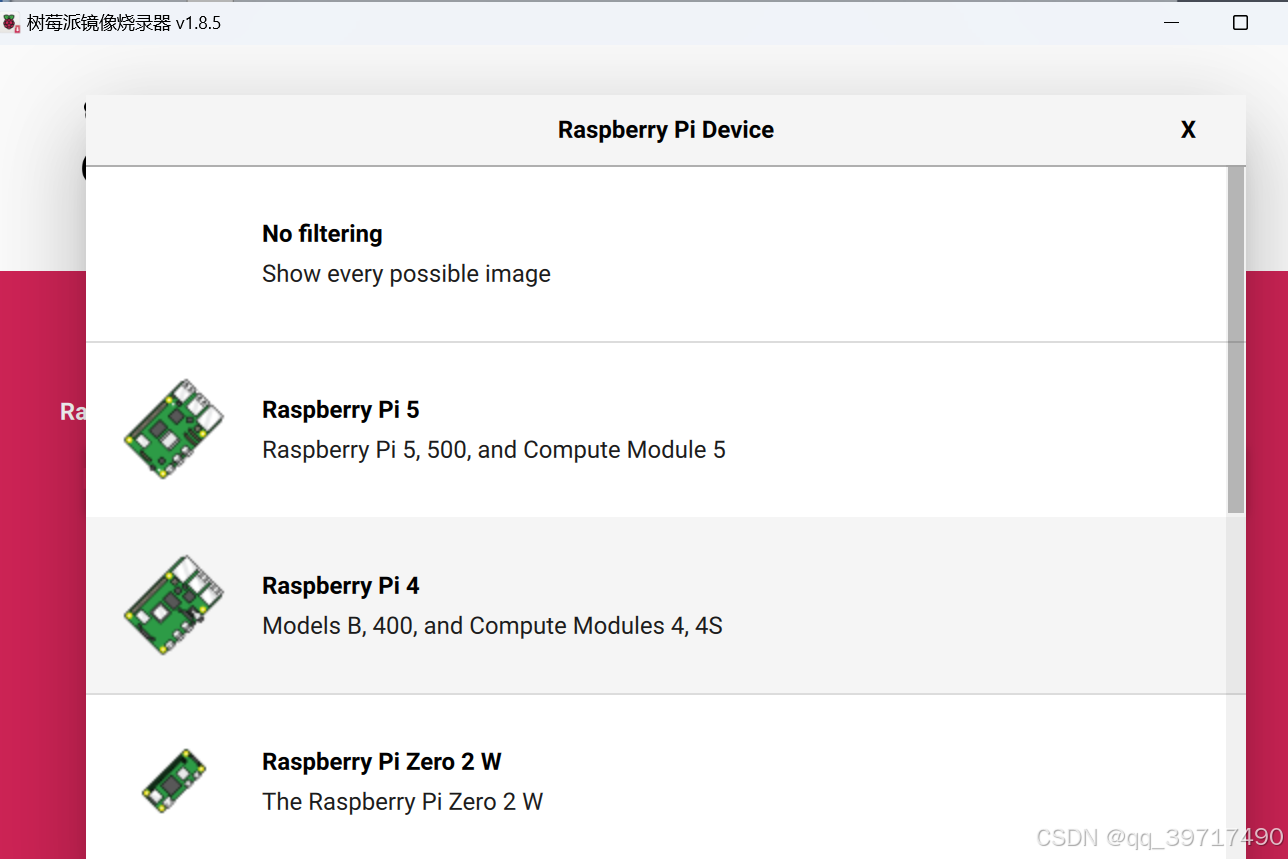Click "Models B, 400, and Compute Modules 4, 4S"
Screen dimensions: 1288x859
tap(492, 626)
